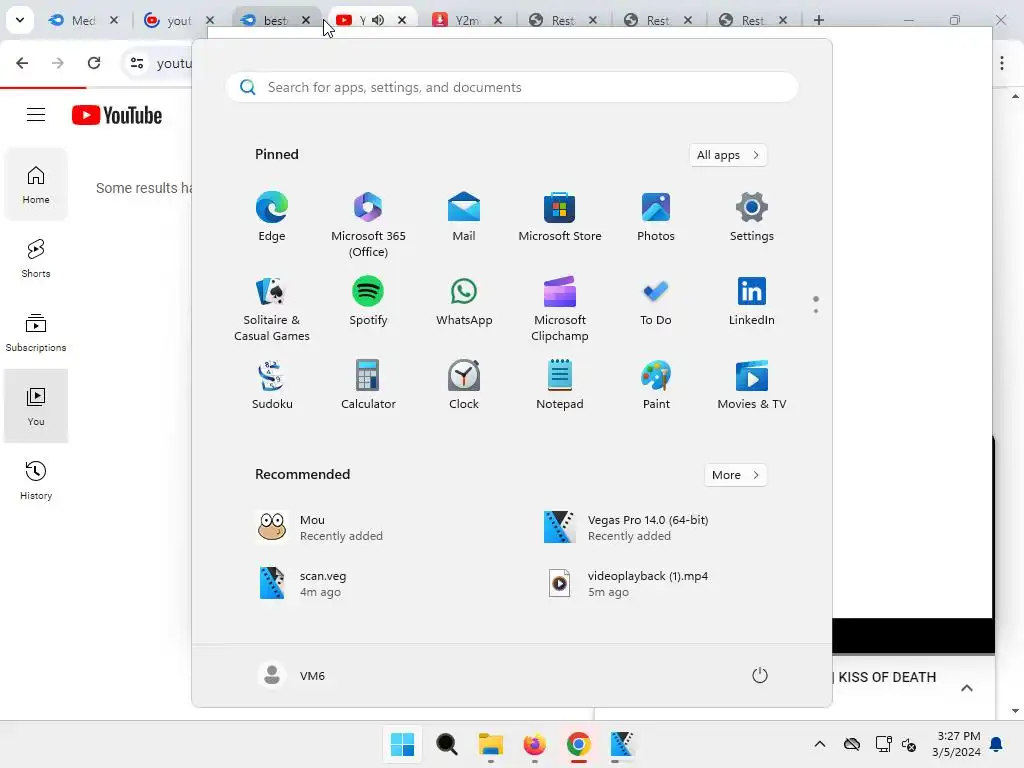Image resolution: width=1024 pixels, height=768 pixels.
Task: Open taskbar Search
Action: pos(447,744)
